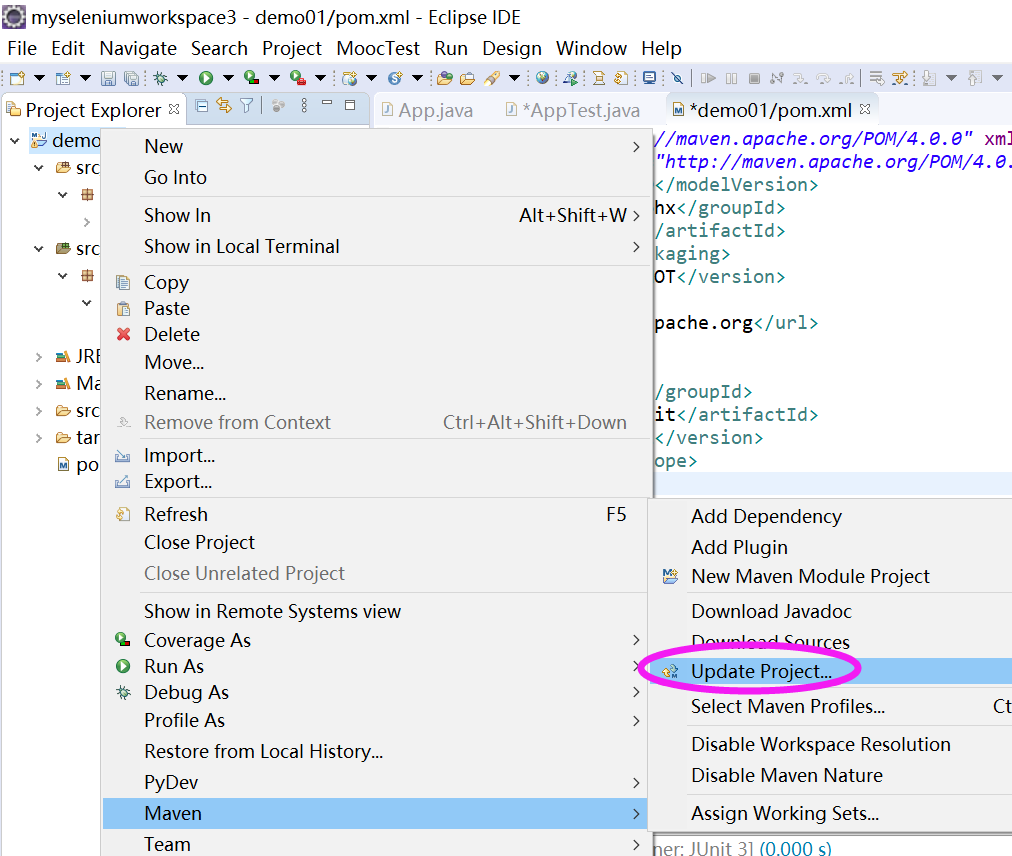
Task: Click the New wizard toolbar icon
Action: click(x=17, y=78)
